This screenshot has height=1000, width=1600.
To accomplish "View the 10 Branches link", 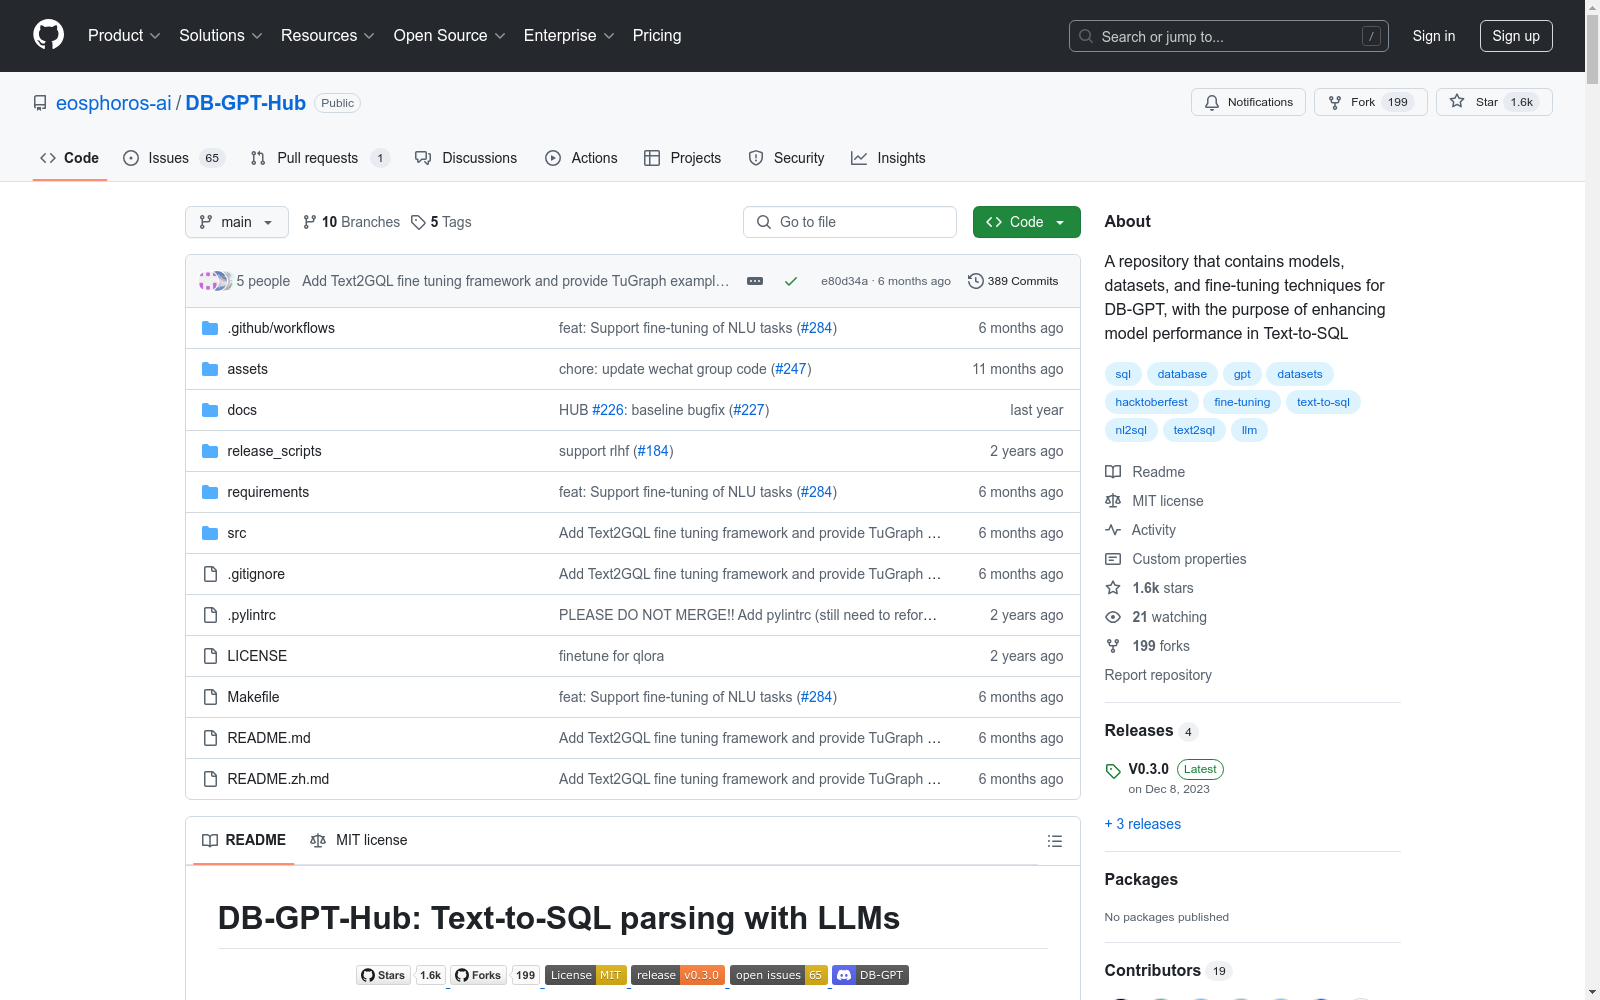I will (351, 222).
